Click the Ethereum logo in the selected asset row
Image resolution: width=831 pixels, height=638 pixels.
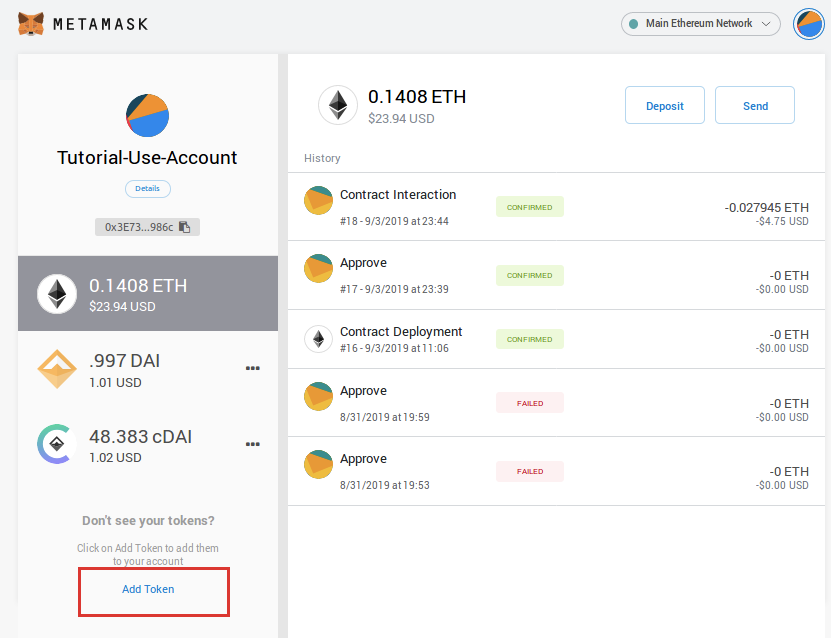pos(57,294)
